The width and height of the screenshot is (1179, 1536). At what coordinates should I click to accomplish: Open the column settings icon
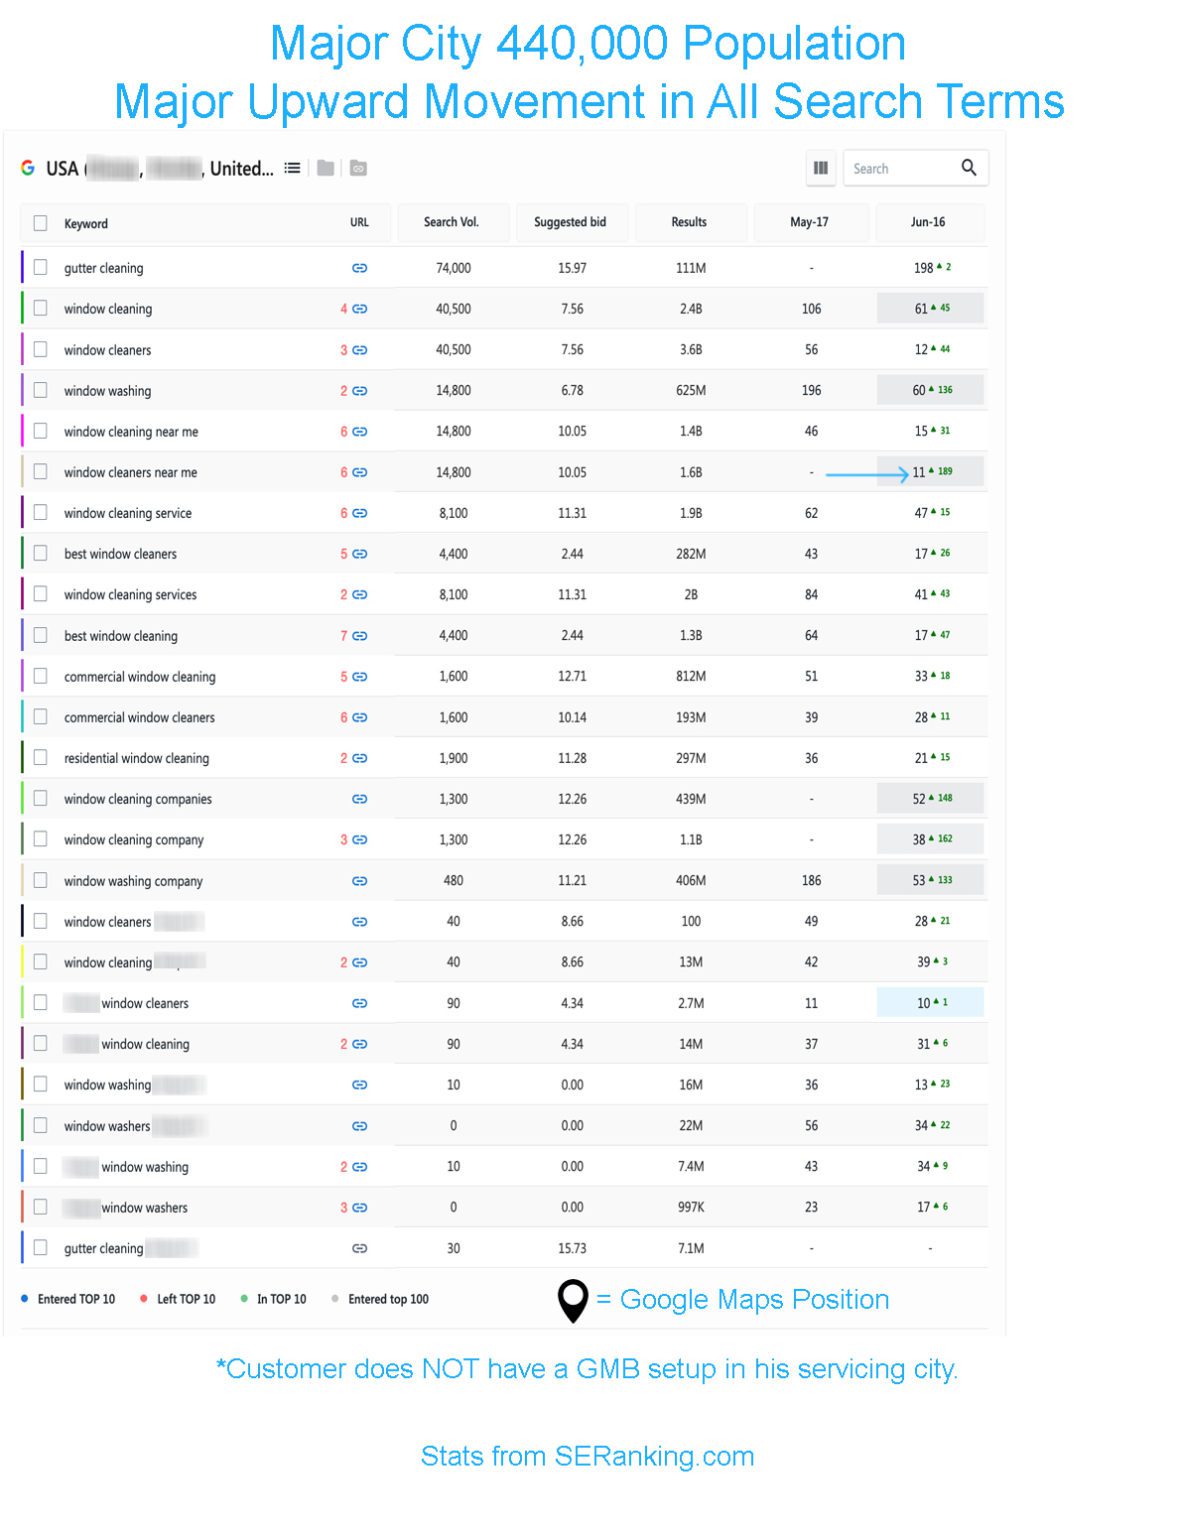tap(820, 168)
